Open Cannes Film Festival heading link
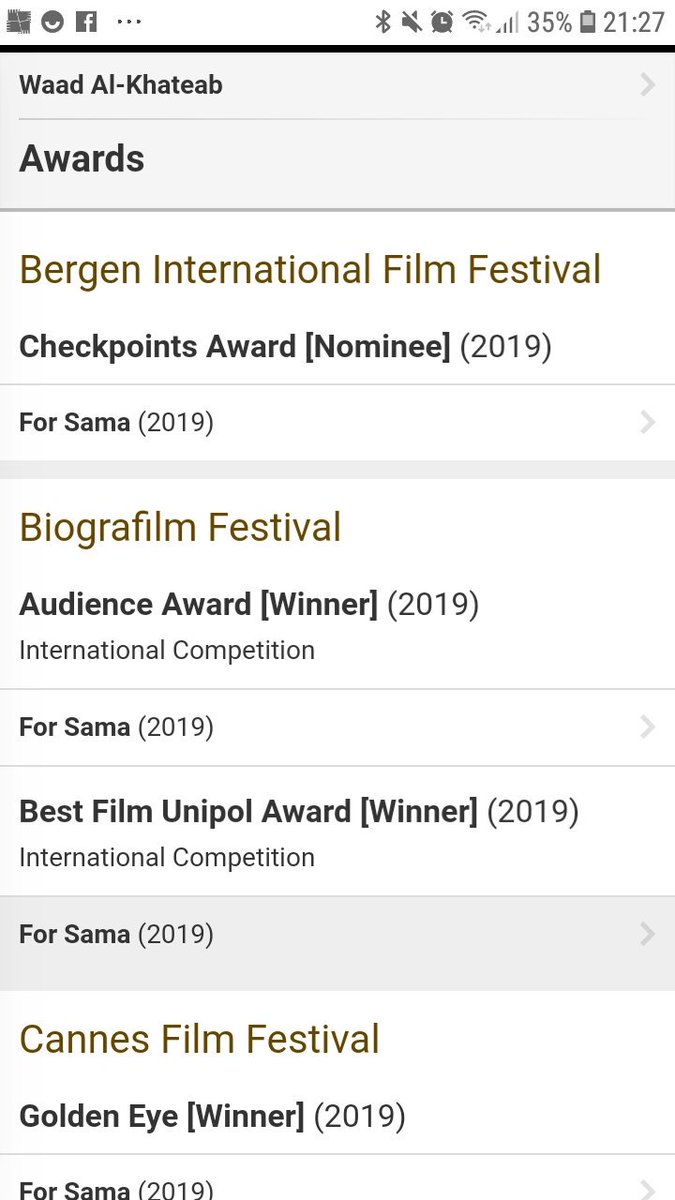The height and width of the screenshot is (1200, 675). [199, 1039]
